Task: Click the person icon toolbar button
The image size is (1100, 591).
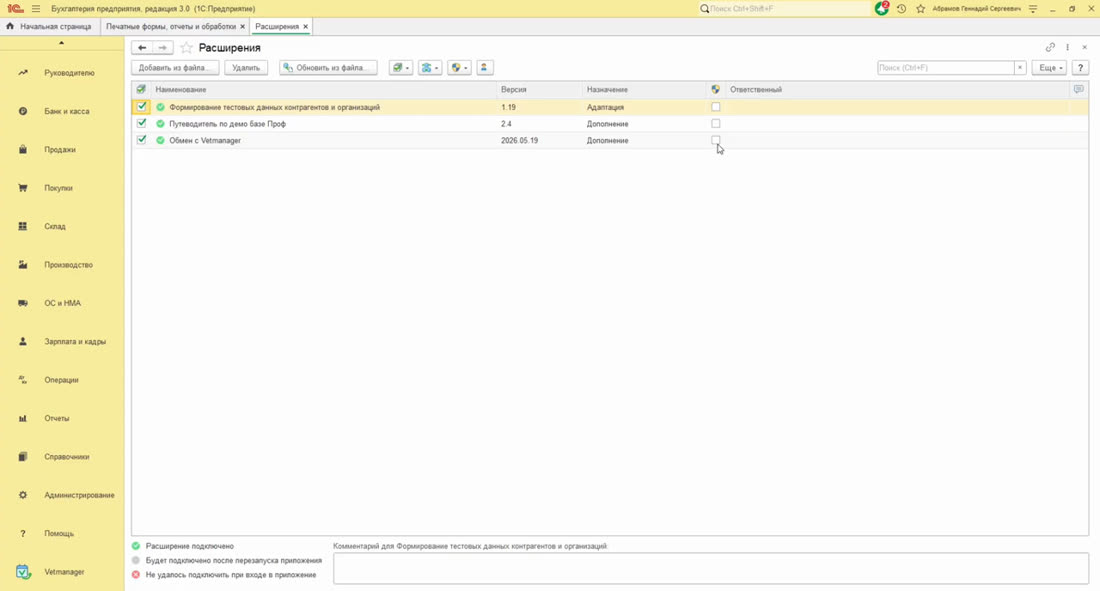Action: pos(484,67)
